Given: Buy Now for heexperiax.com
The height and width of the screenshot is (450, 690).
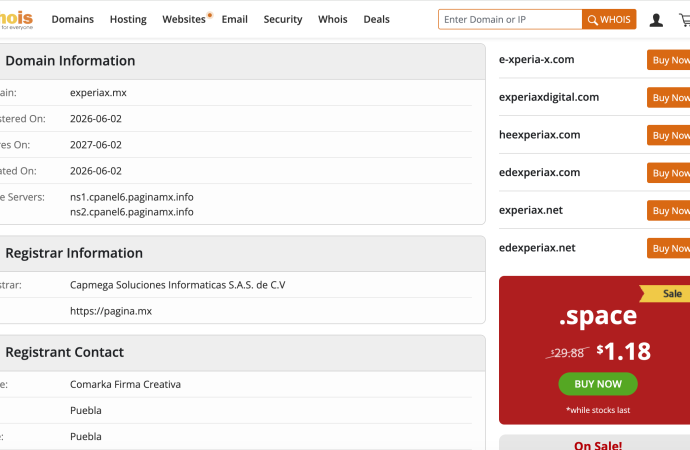Looking at the screenshot, I should coord(668,135).
